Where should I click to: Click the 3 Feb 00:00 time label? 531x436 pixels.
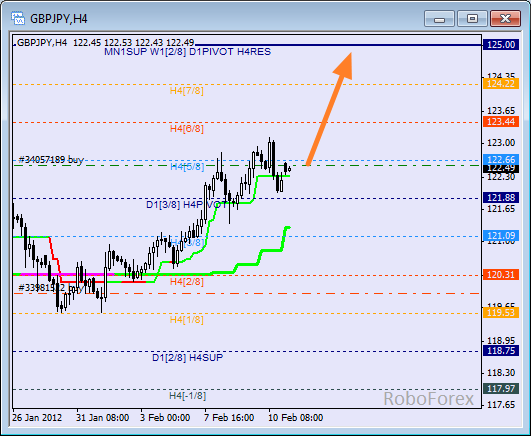tap(165, 418)
